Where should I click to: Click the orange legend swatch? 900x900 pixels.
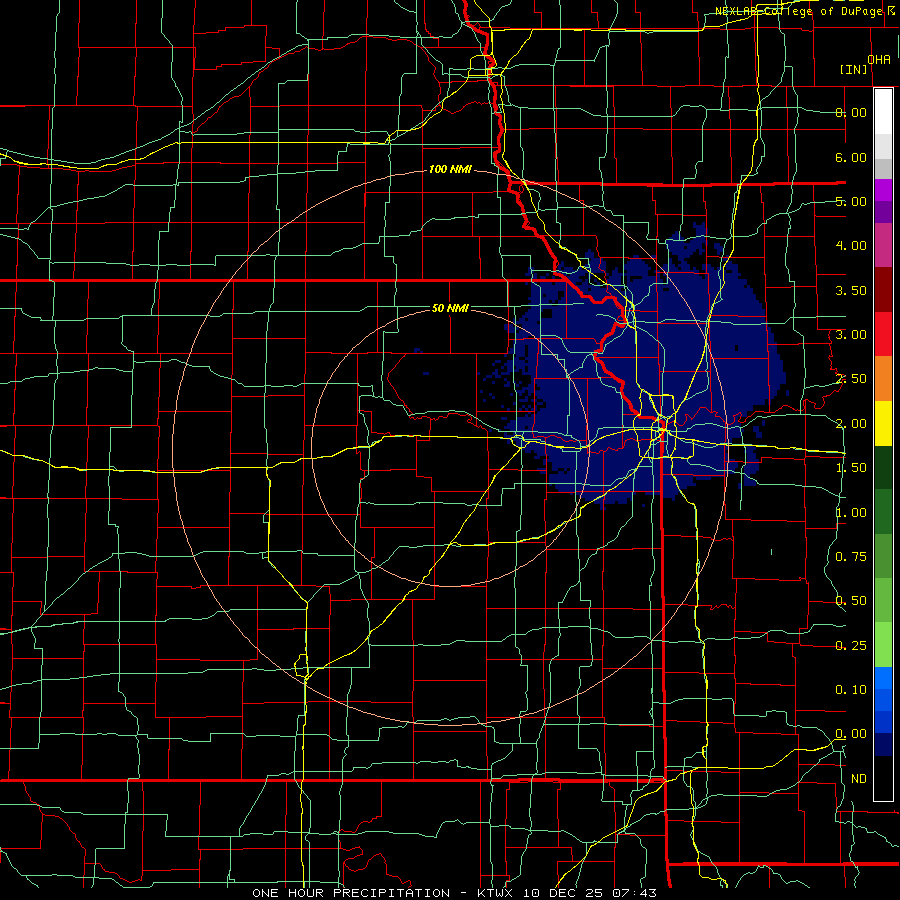(x=883, y=379)
